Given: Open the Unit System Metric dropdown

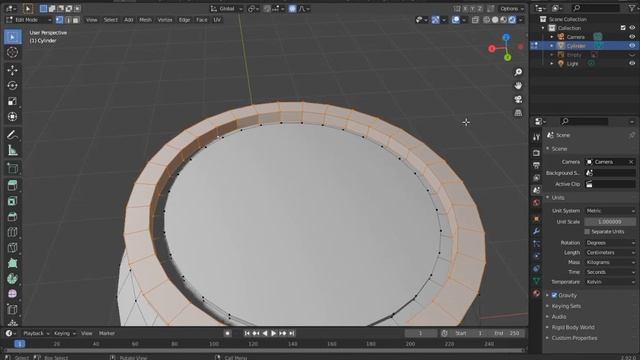Looking at the screenshot, I should pyautogui.click(x=610, y=211).
